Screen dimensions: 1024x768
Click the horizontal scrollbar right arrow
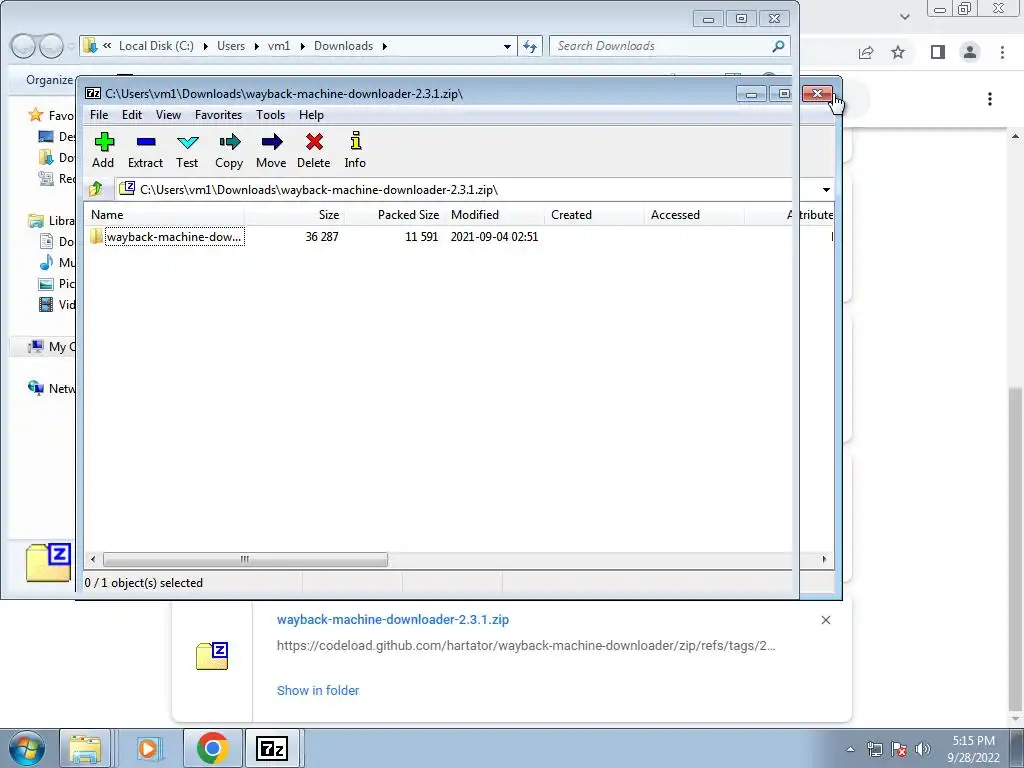(824, 560)
